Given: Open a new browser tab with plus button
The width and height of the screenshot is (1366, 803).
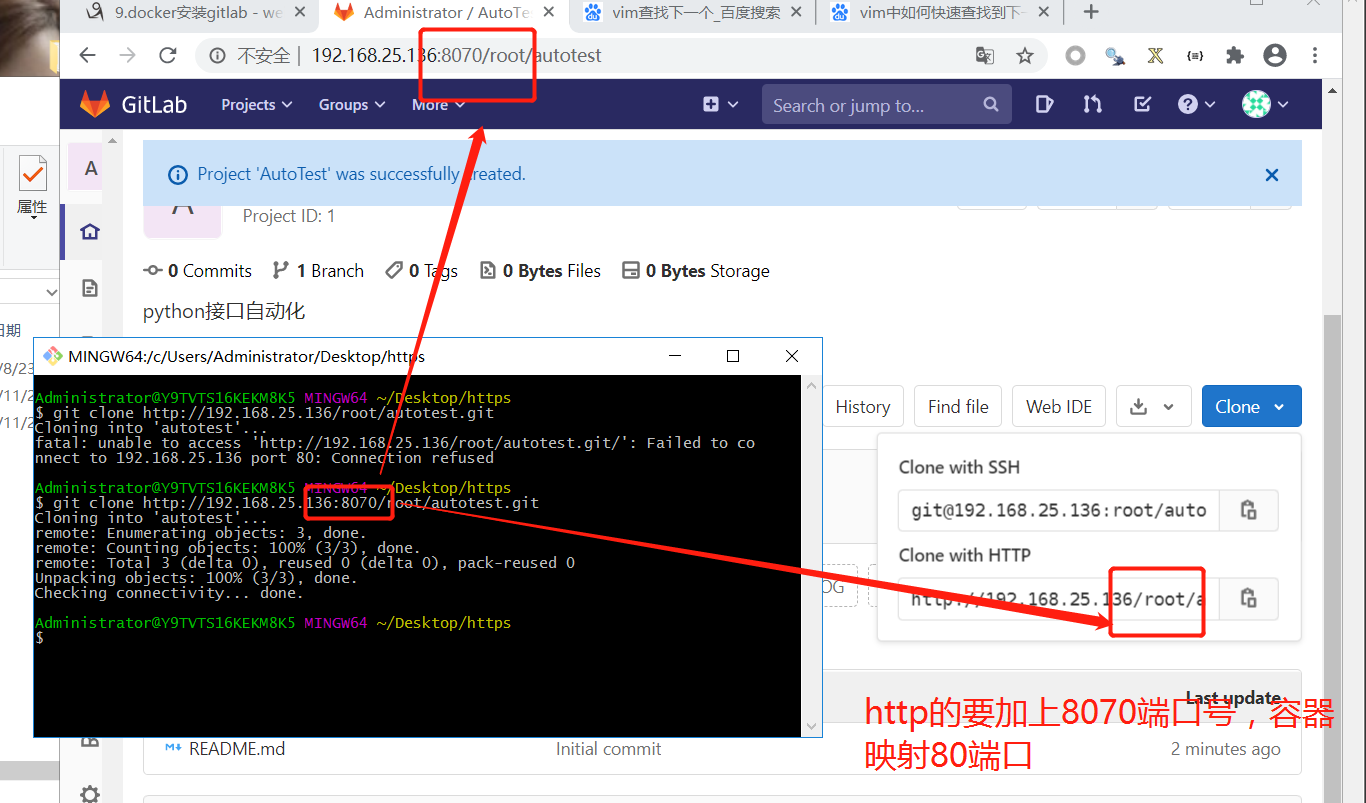Looking at the screenshot, I should [x=1091, y=13].
